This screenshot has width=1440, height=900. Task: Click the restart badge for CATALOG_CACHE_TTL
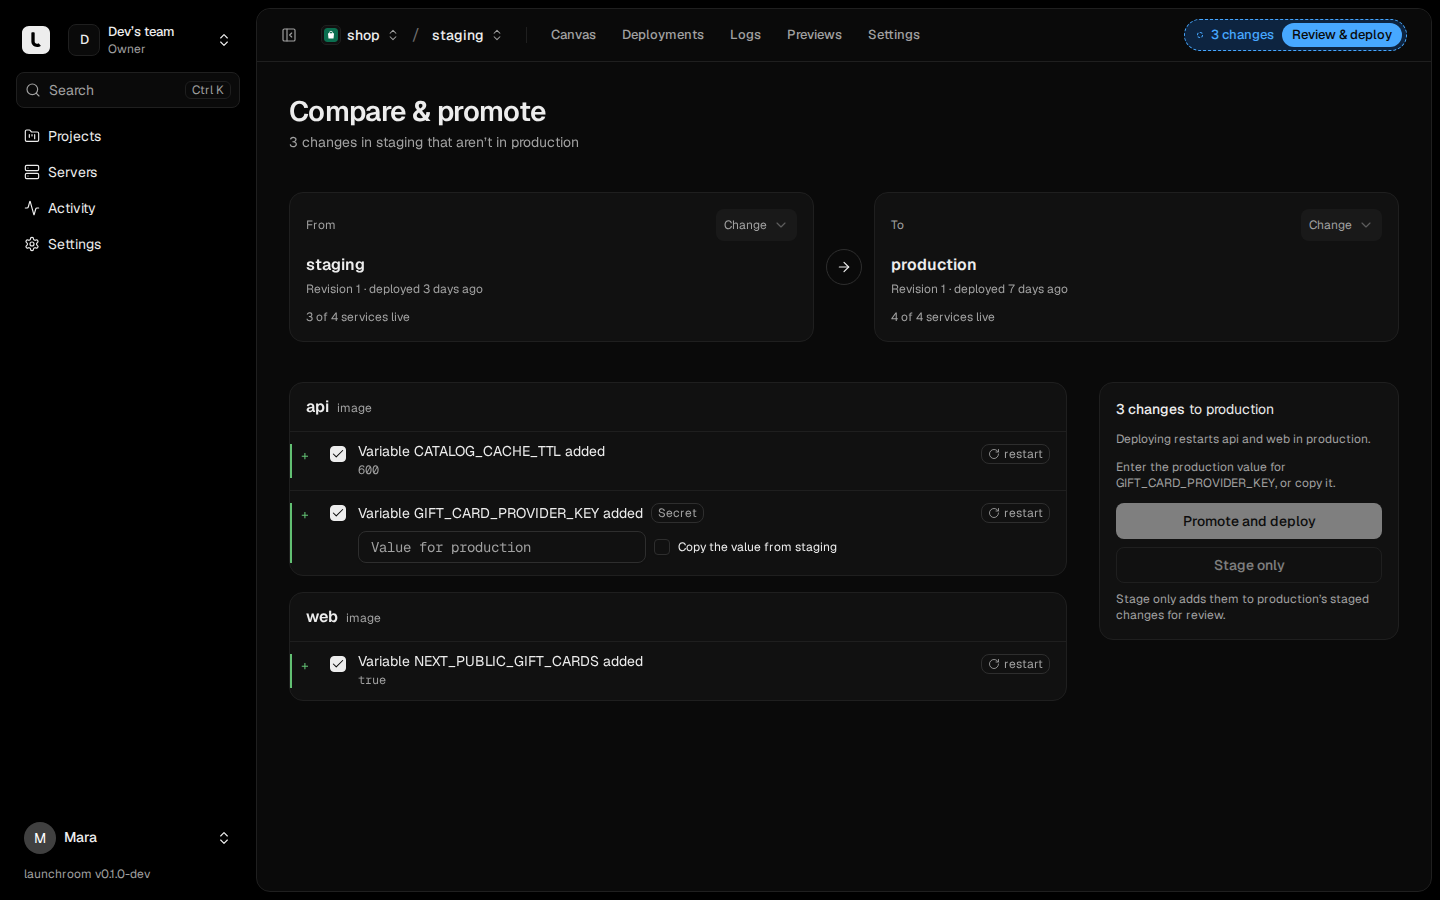click(1015, 454)
